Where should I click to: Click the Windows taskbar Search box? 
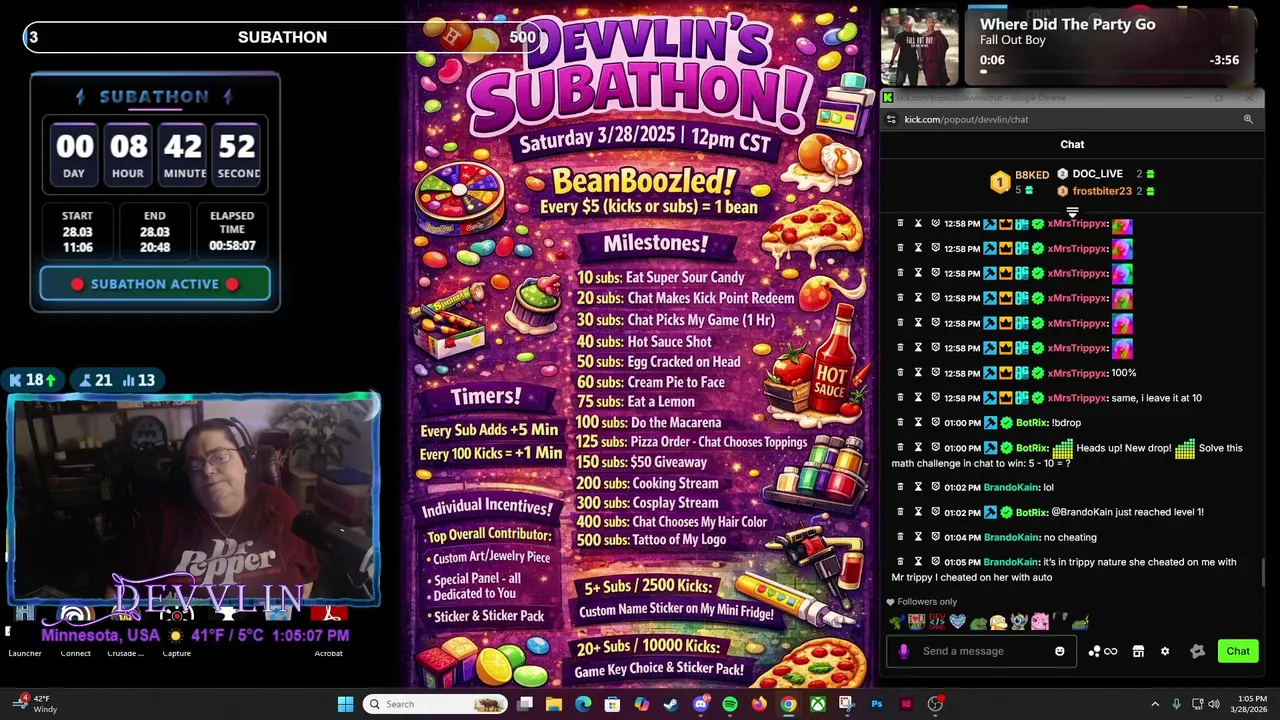point(436,704)
